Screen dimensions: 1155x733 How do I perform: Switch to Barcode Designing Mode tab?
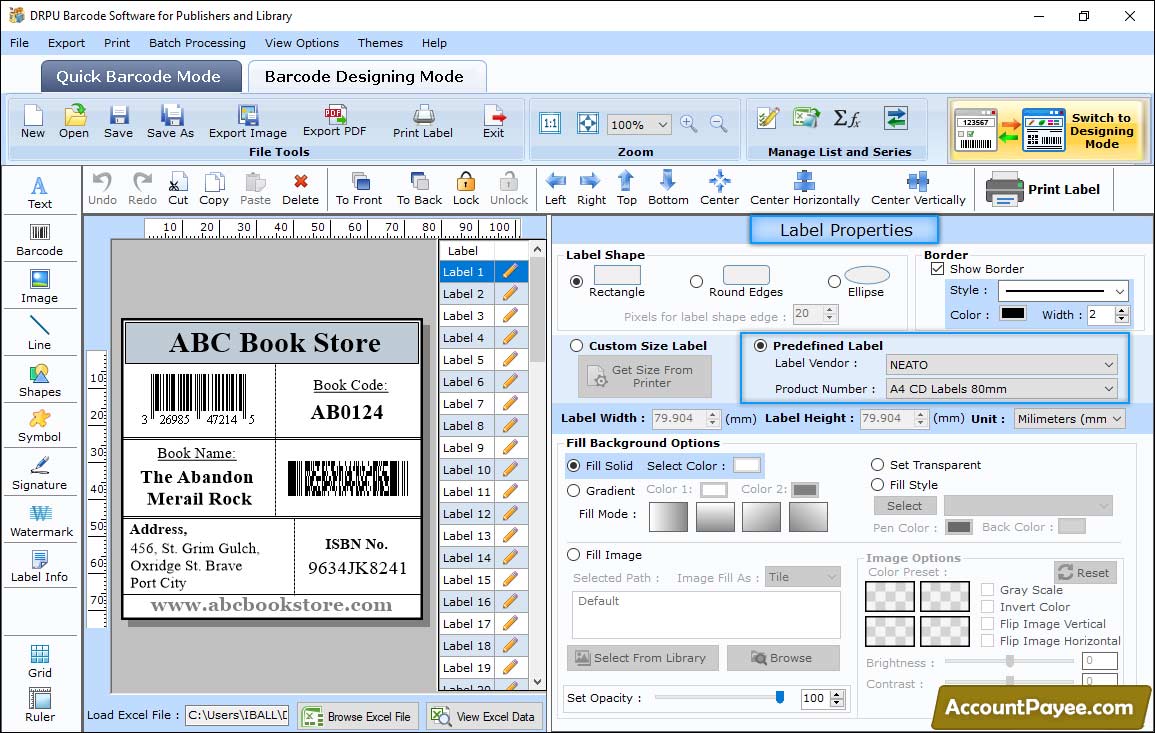[366, 77]
